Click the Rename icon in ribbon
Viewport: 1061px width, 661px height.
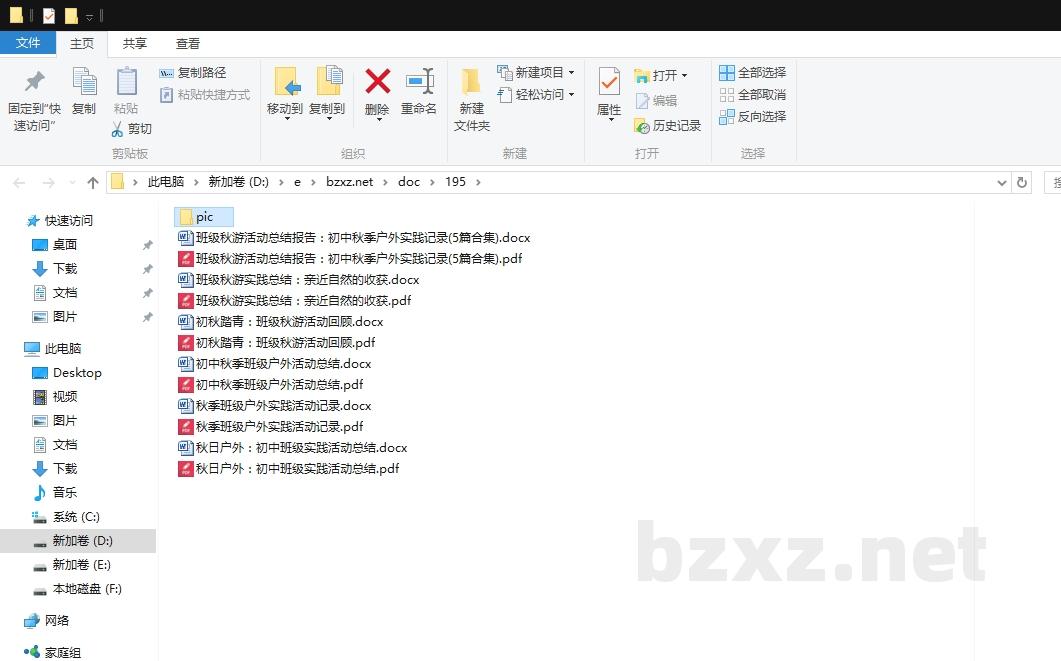419,82
